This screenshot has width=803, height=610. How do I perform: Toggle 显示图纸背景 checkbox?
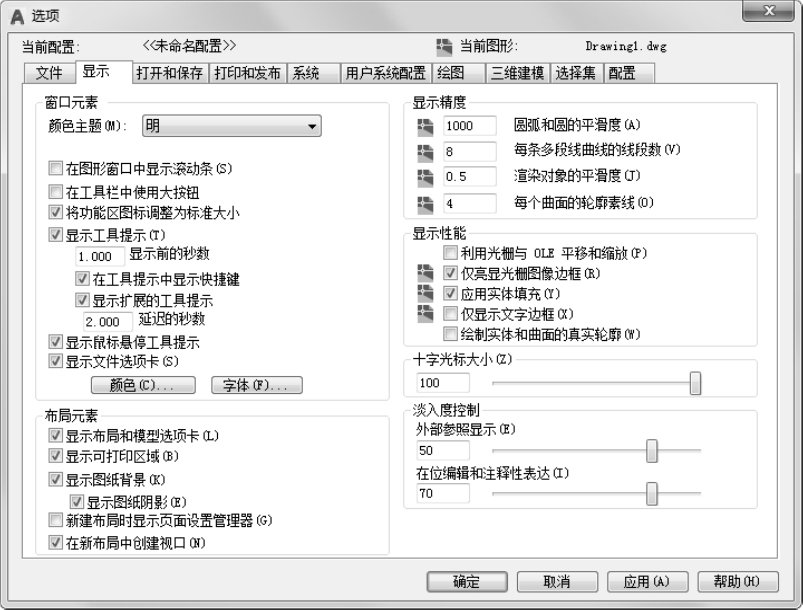coord(55,479)
